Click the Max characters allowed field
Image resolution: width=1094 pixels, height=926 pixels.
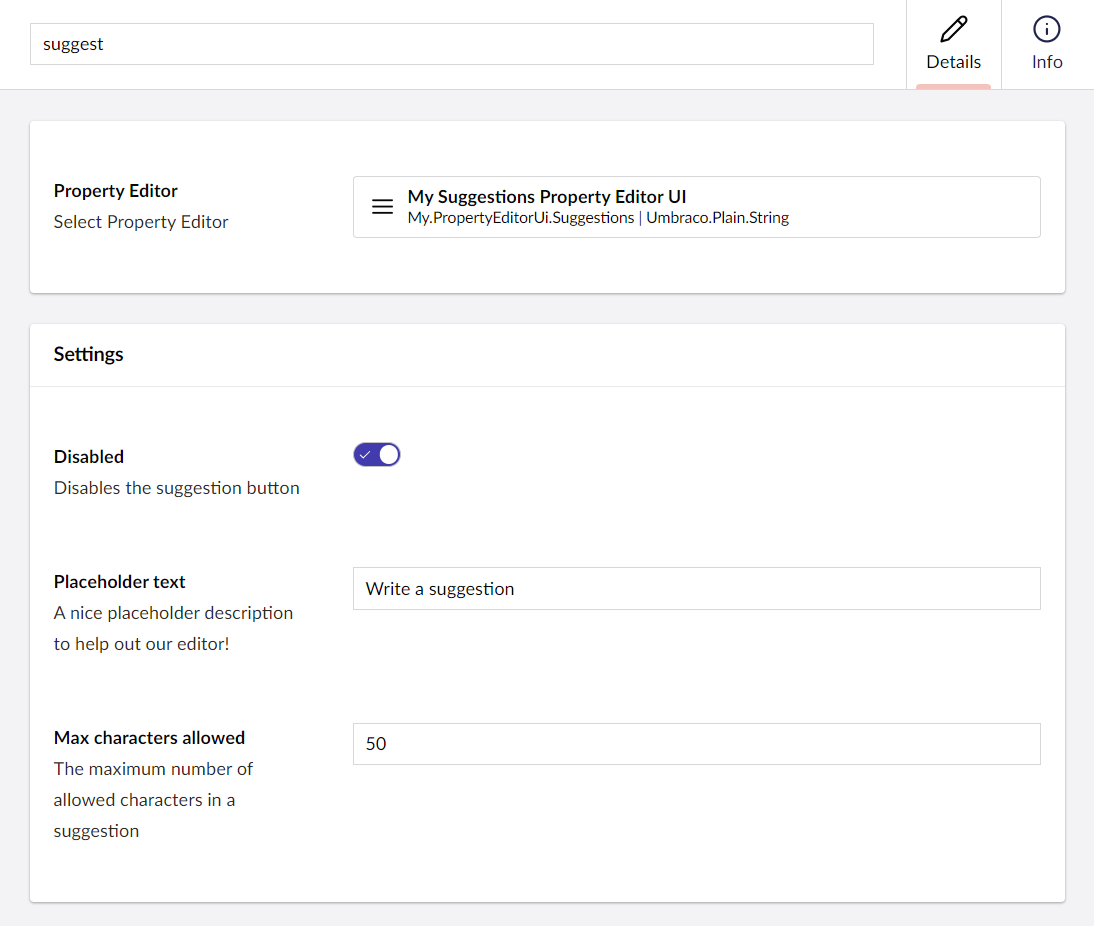pos(696,744)
